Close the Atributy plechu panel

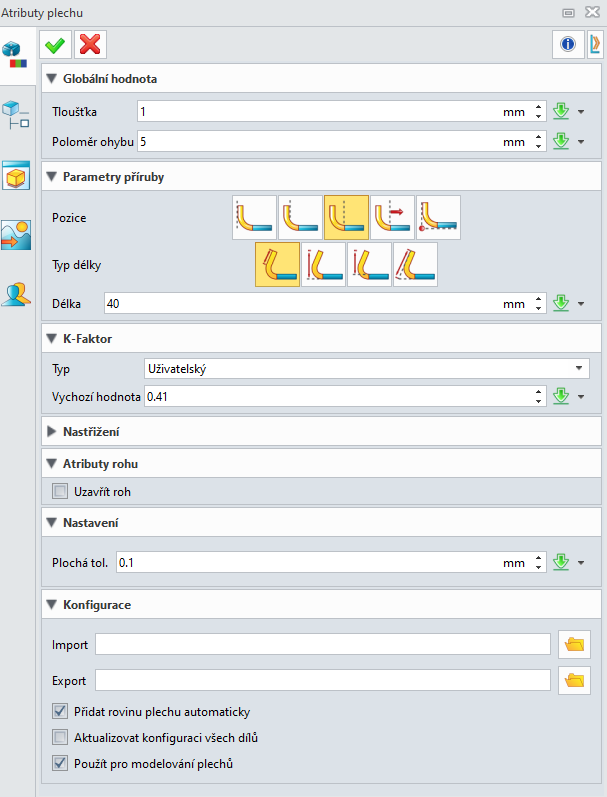click(592, 12)
